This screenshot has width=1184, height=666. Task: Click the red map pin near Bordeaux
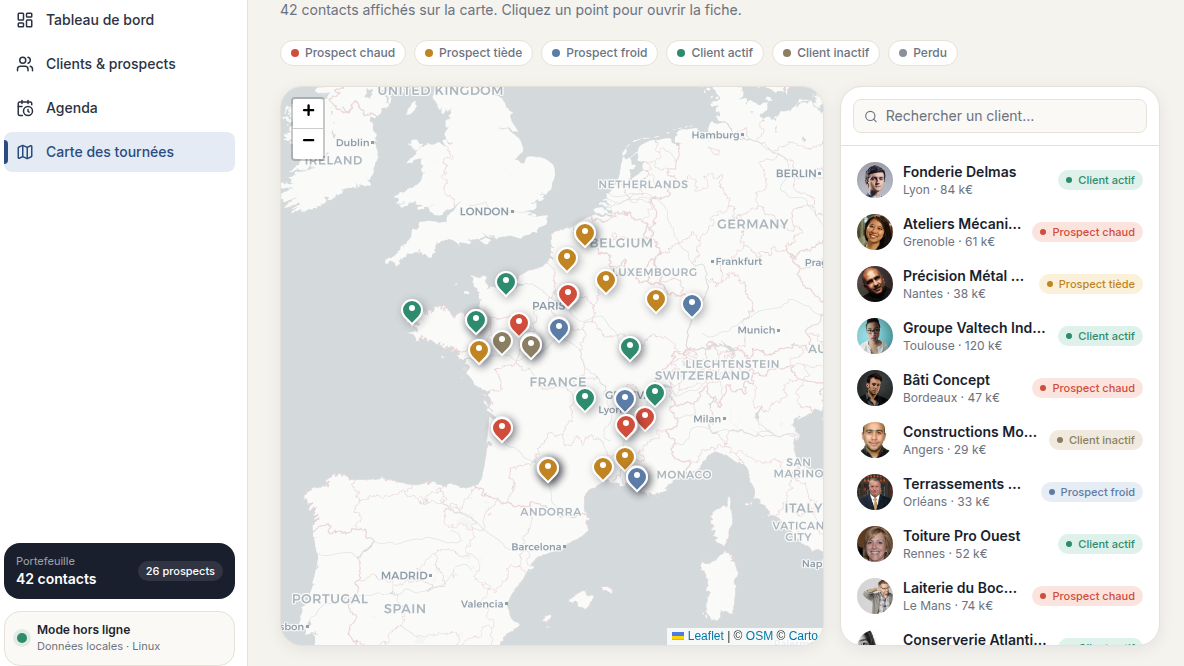point(502,429)
